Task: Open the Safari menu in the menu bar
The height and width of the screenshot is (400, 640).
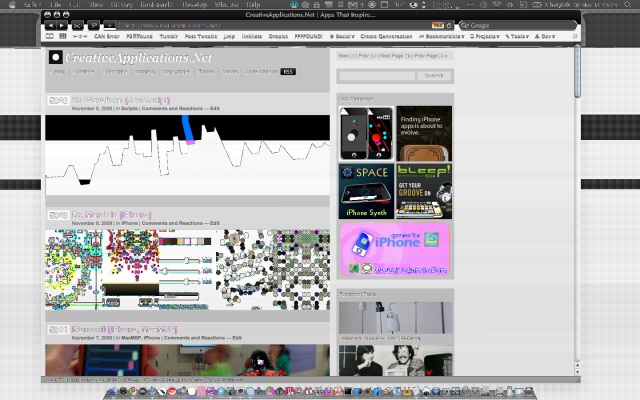Action: click(x=33, y=4)
